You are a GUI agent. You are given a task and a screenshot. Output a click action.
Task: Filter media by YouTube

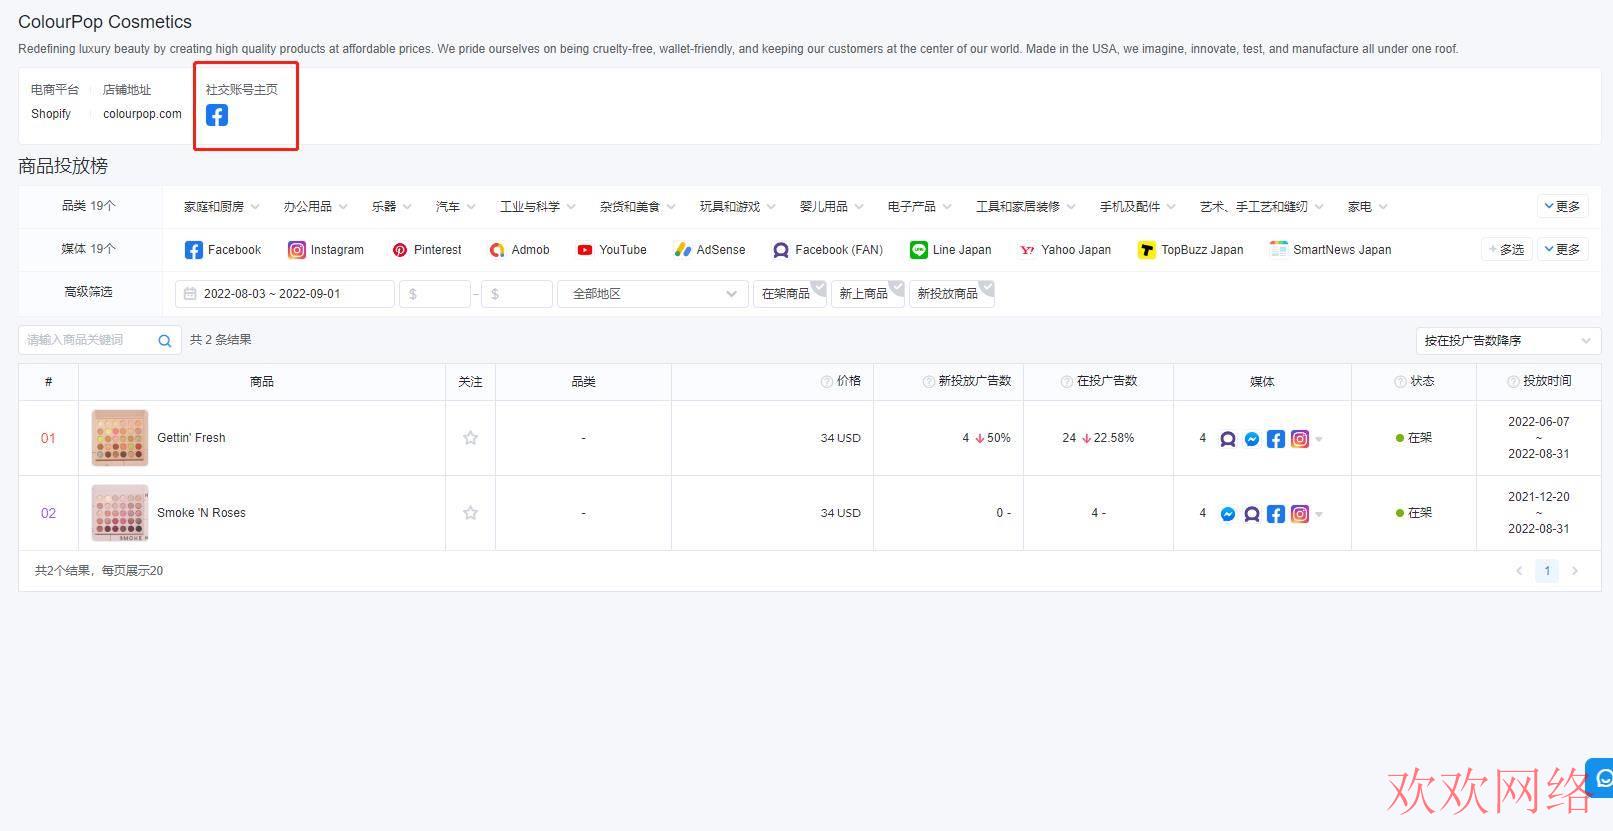pos(611,250)
